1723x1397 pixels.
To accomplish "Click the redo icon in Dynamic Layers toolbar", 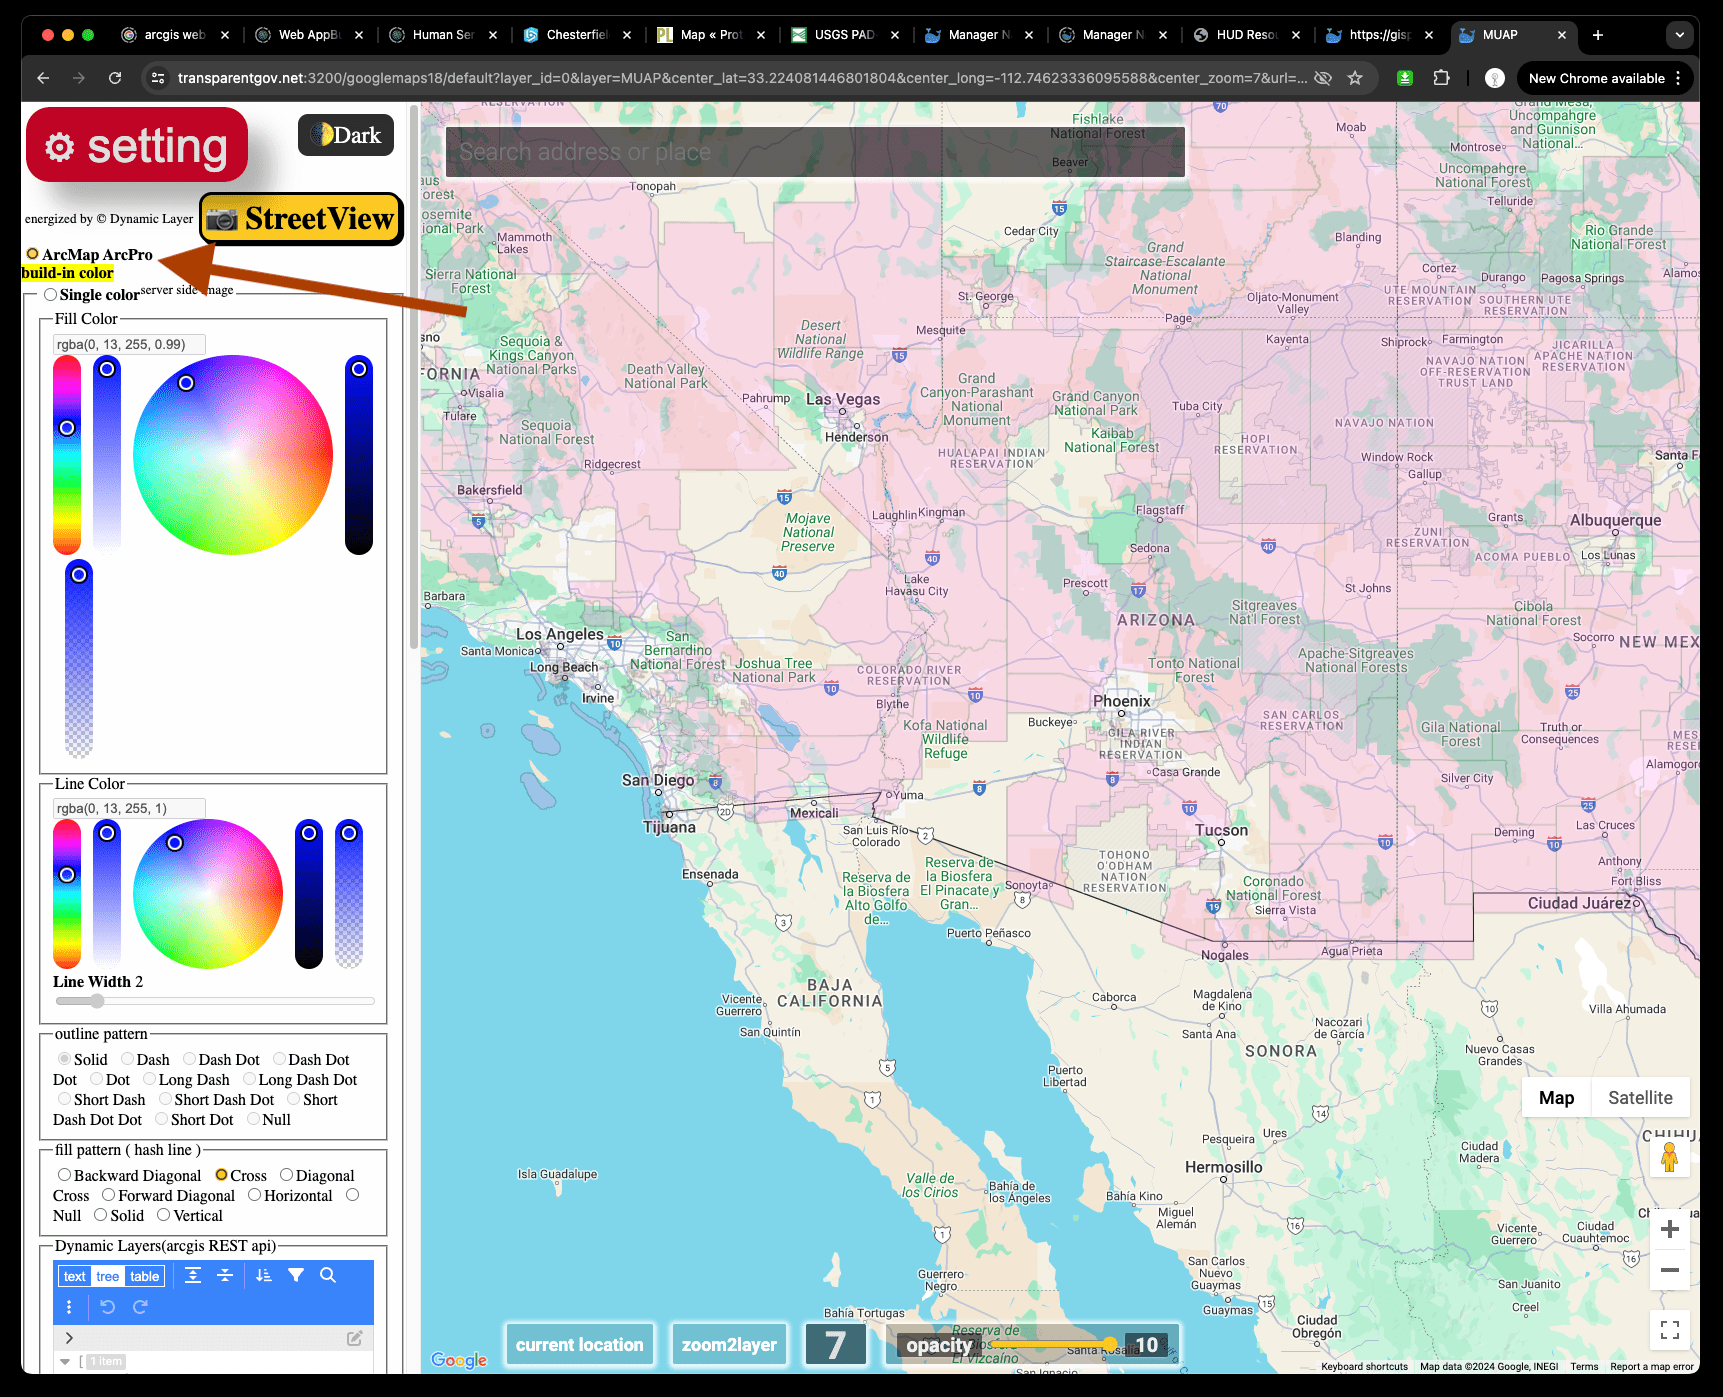I will point(140,1307).
